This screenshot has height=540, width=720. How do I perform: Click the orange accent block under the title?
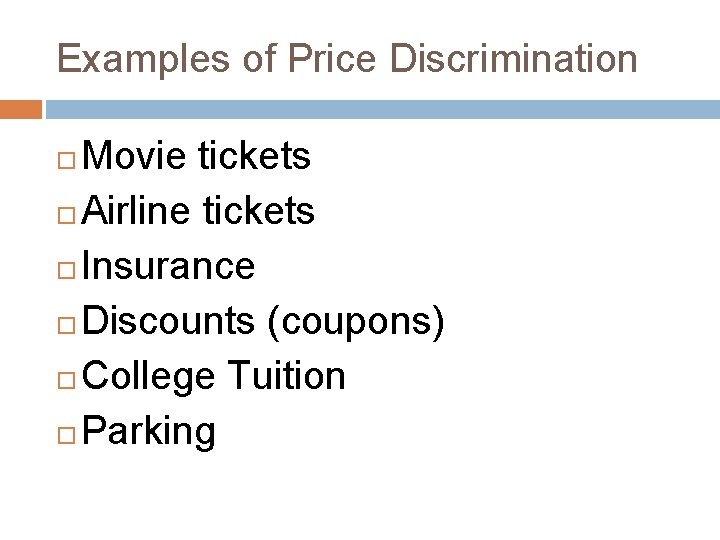coord(20,108)
